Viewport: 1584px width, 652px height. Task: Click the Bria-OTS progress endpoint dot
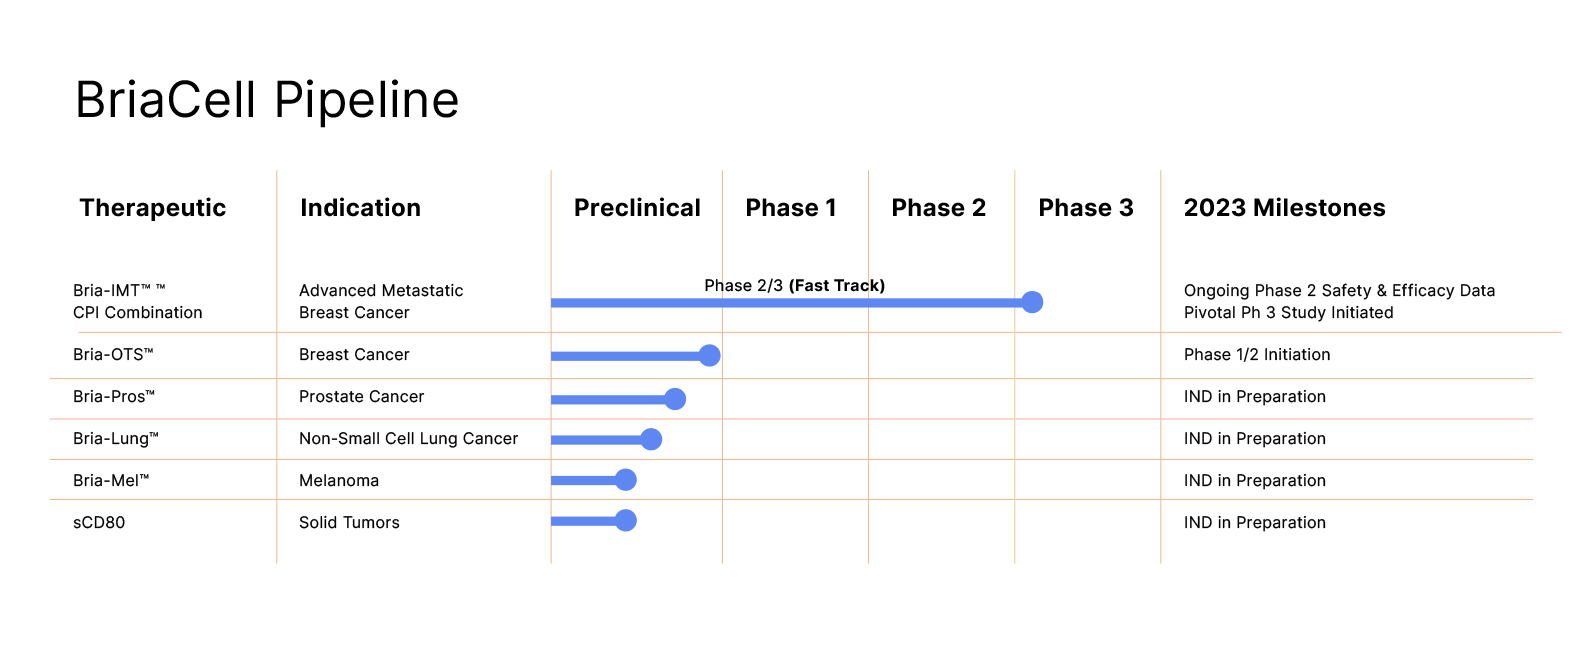click(x=709, y=355)
